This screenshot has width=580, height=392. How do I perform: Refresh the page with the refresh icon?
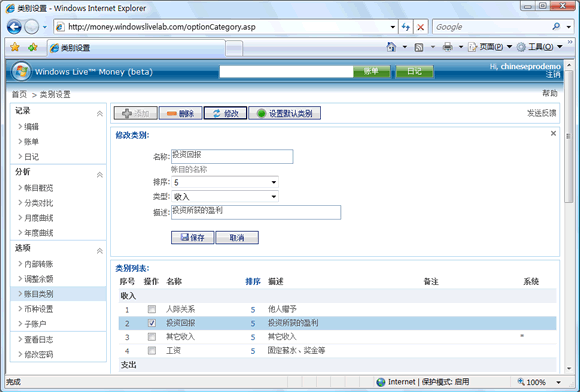click(406, 27)
